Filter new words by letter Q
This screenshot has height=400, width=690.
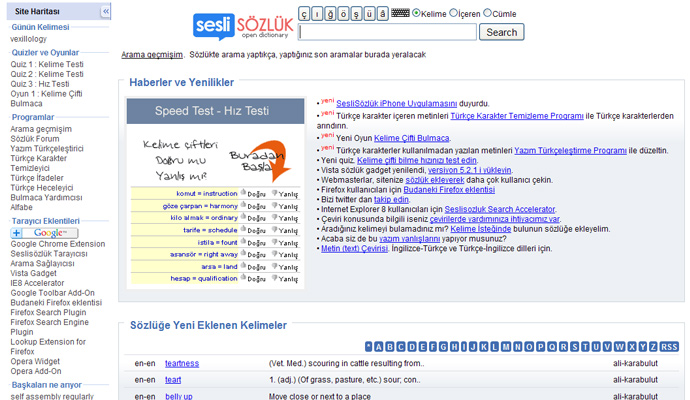point(552,347)
